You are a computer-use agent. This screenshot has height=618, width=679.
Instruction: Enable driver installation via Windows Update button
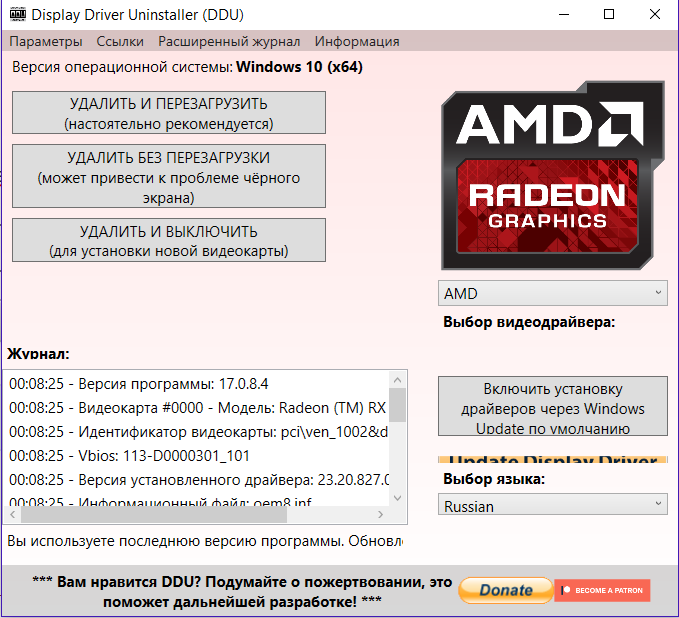[x=553, y=406]
